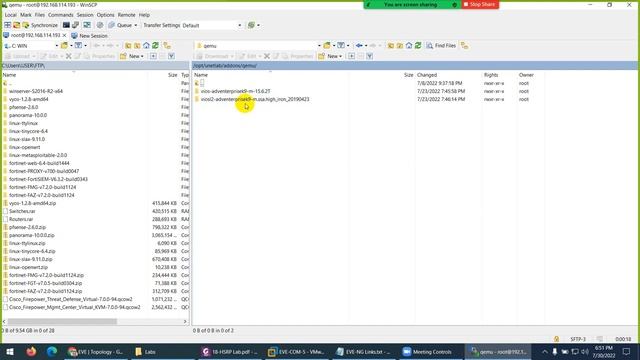
Task: Select the viosl2-adventerprisek9-m.ssa.high_iron remote folder
Action: (x=255, y=99)
